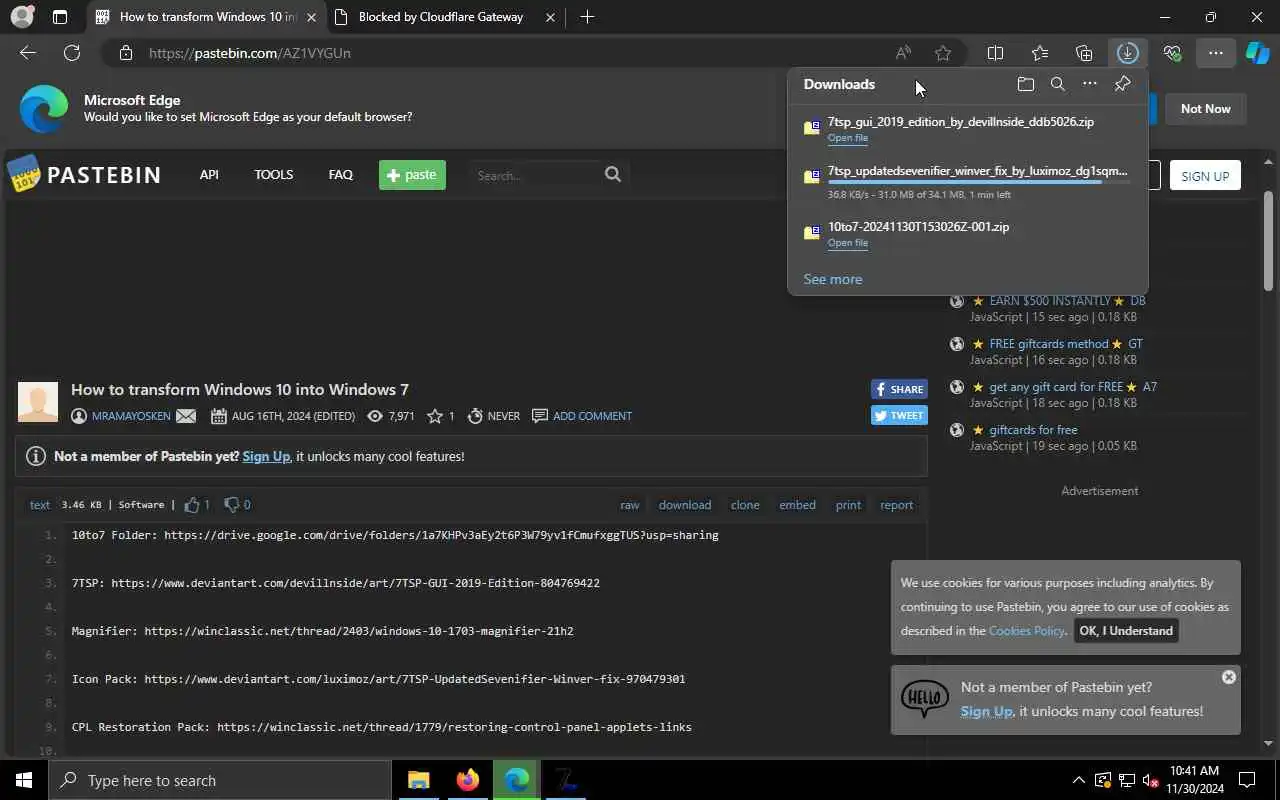
Task: Click Sign Up link in member notice
Action: pyautogui.click(x=266, y=456)
